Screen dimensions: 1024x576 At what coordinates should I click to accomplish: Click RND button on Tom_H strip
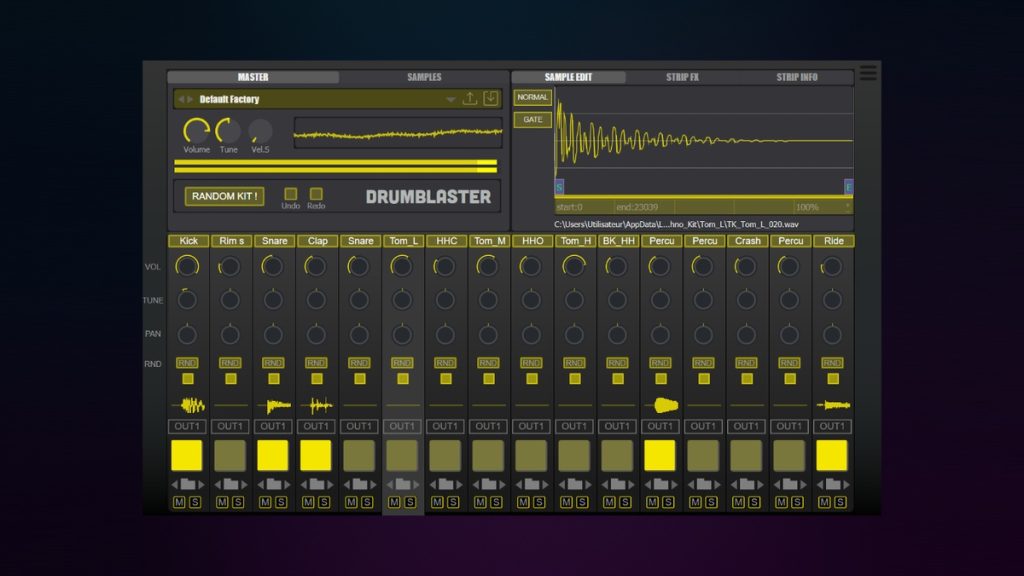click(x=574, y=362)
